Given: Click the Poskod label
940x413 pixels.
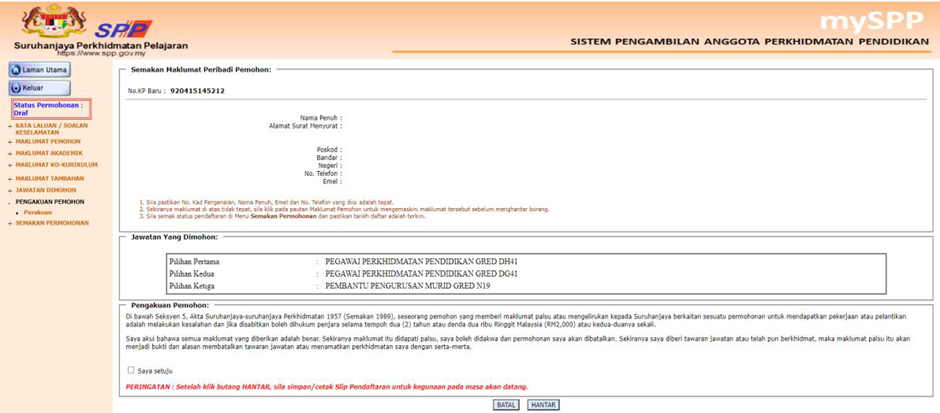Looking at the screenshot, I should tap(329, 149).
